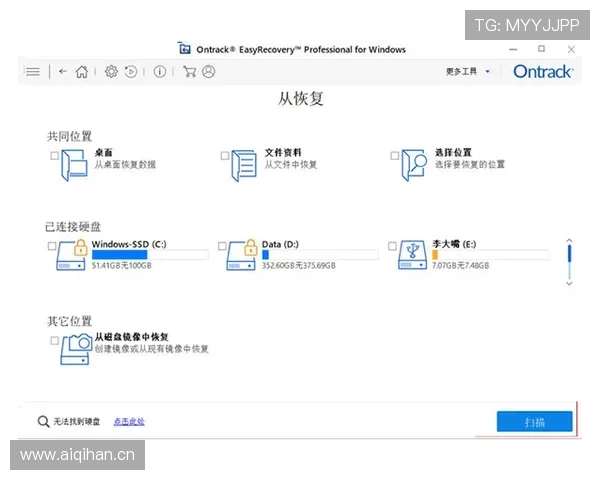The width and height of the screenshot is (600, 480).
Task: Maximize the EasyRecovery window
Action: [541, 49]
